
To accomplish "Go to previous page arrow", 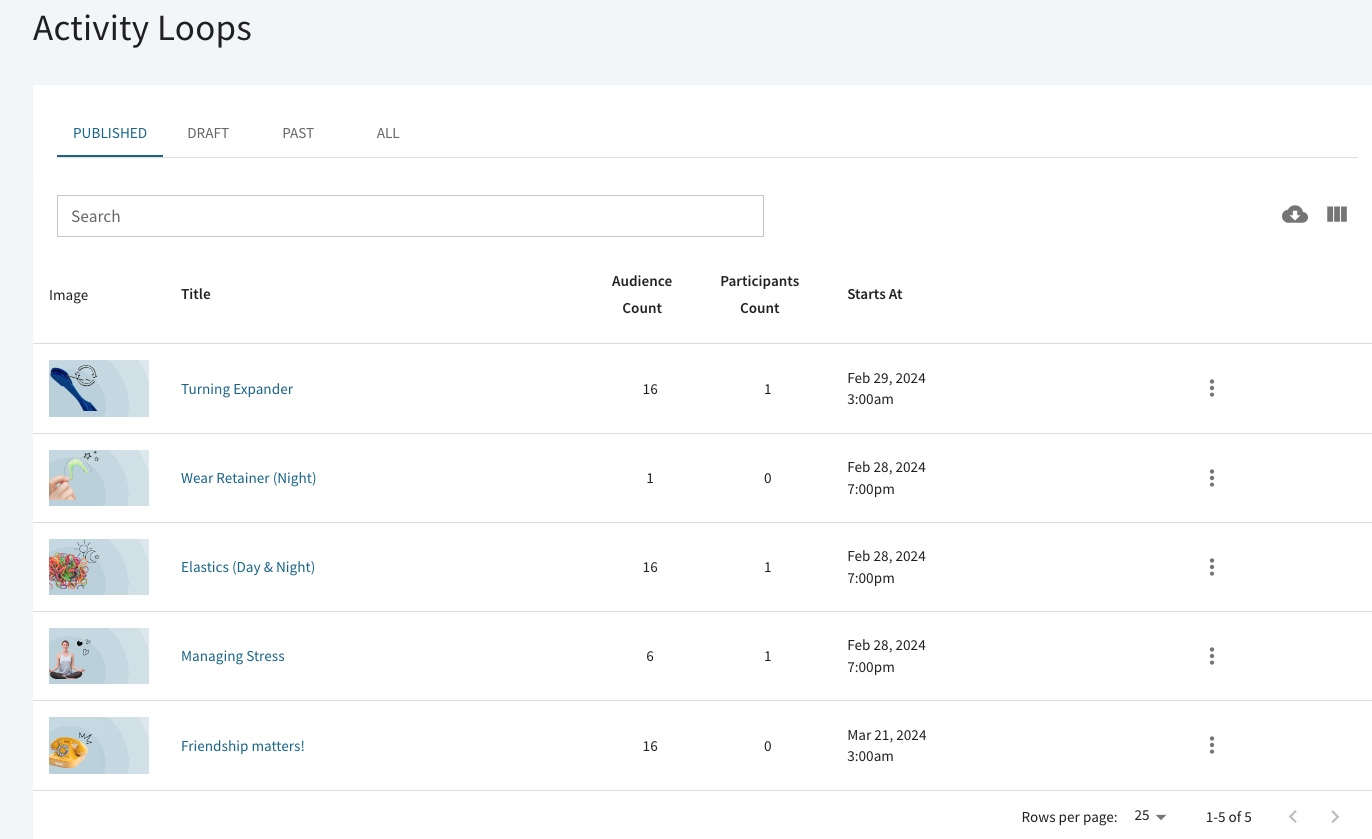I will click(x=1293, y=817).
